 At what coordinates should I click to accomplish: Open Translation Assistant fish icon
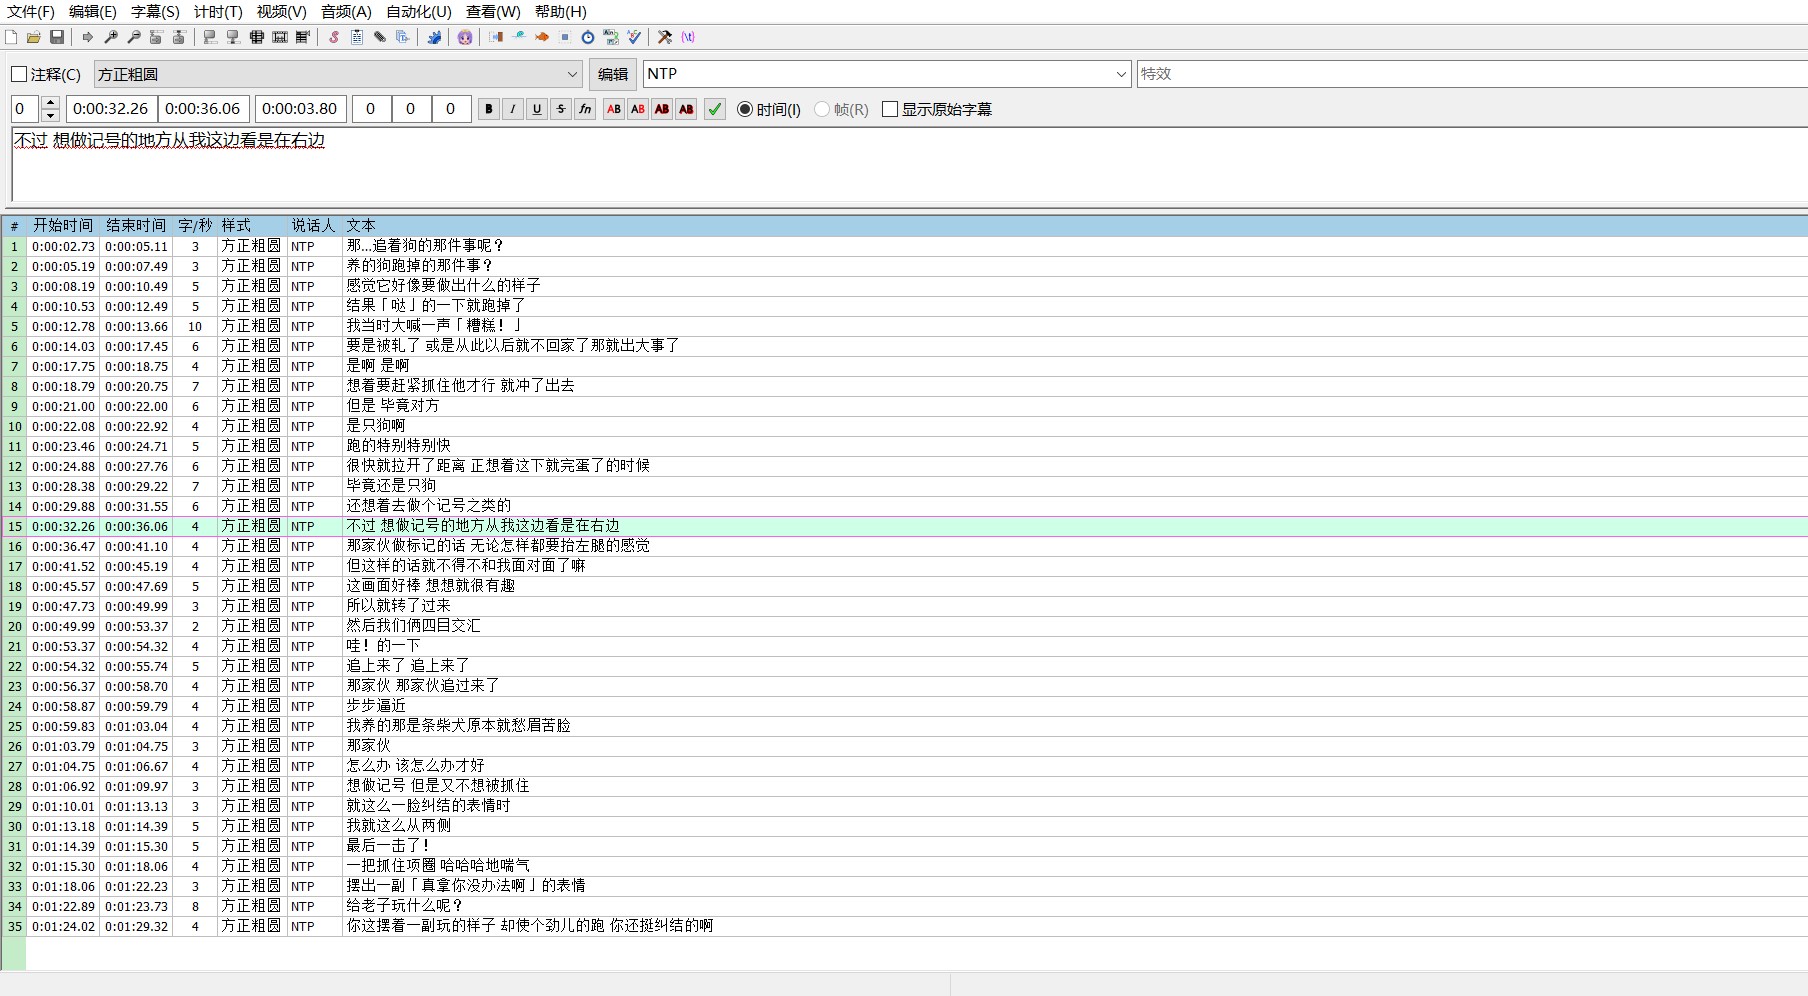coord(542,37)
